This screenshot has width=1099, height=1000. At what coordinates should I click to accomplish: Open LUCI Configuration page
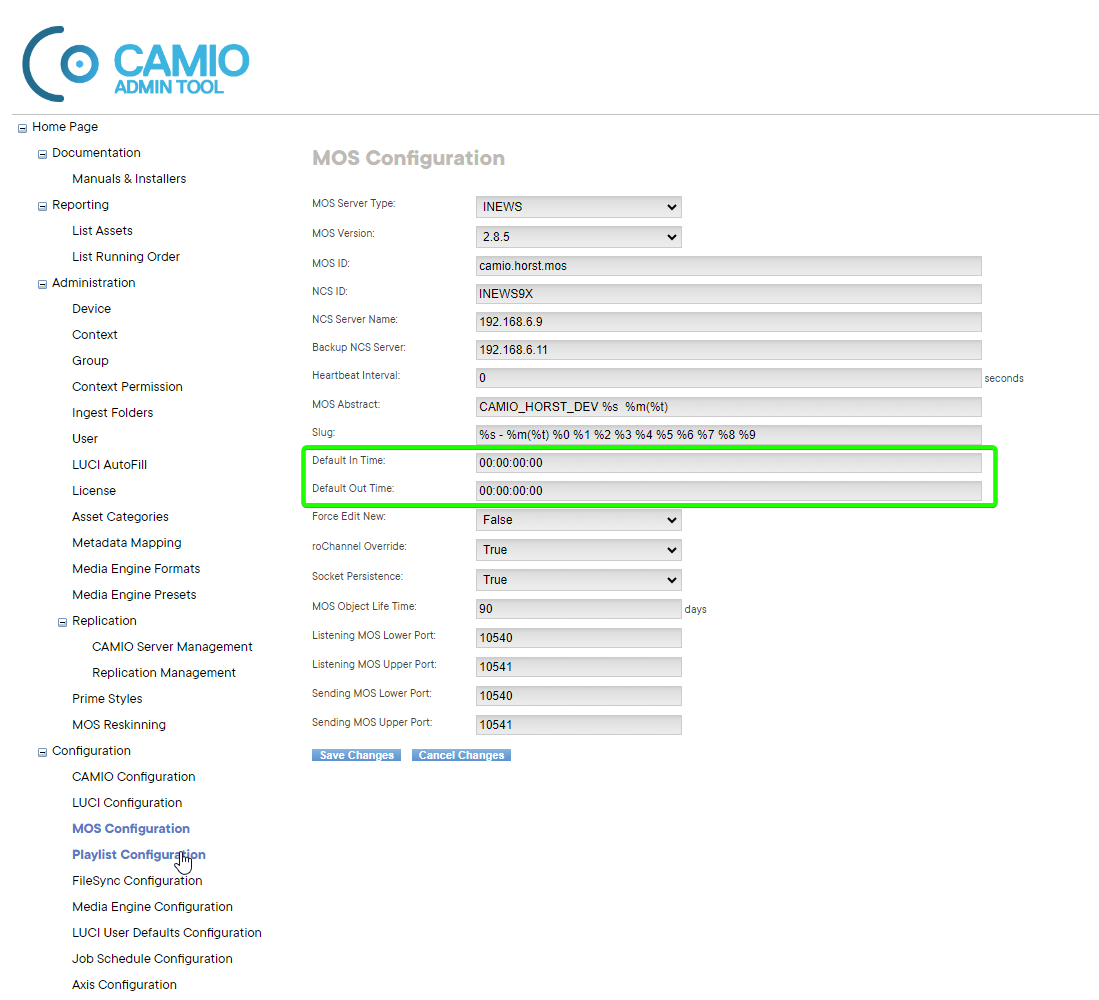point(127,802)
